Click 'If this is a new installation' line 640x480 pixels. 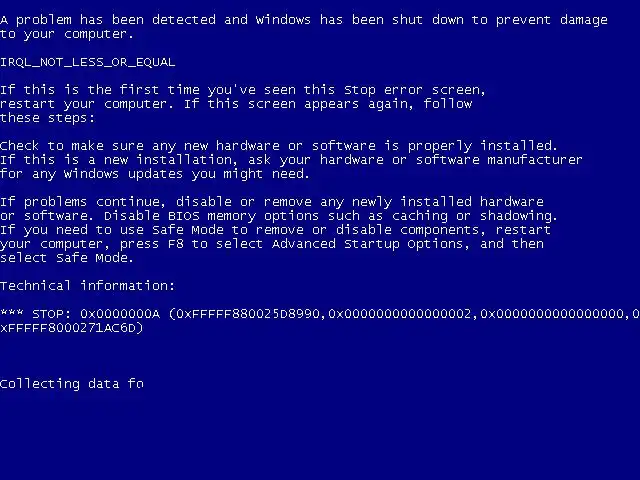tap(291, 160)
